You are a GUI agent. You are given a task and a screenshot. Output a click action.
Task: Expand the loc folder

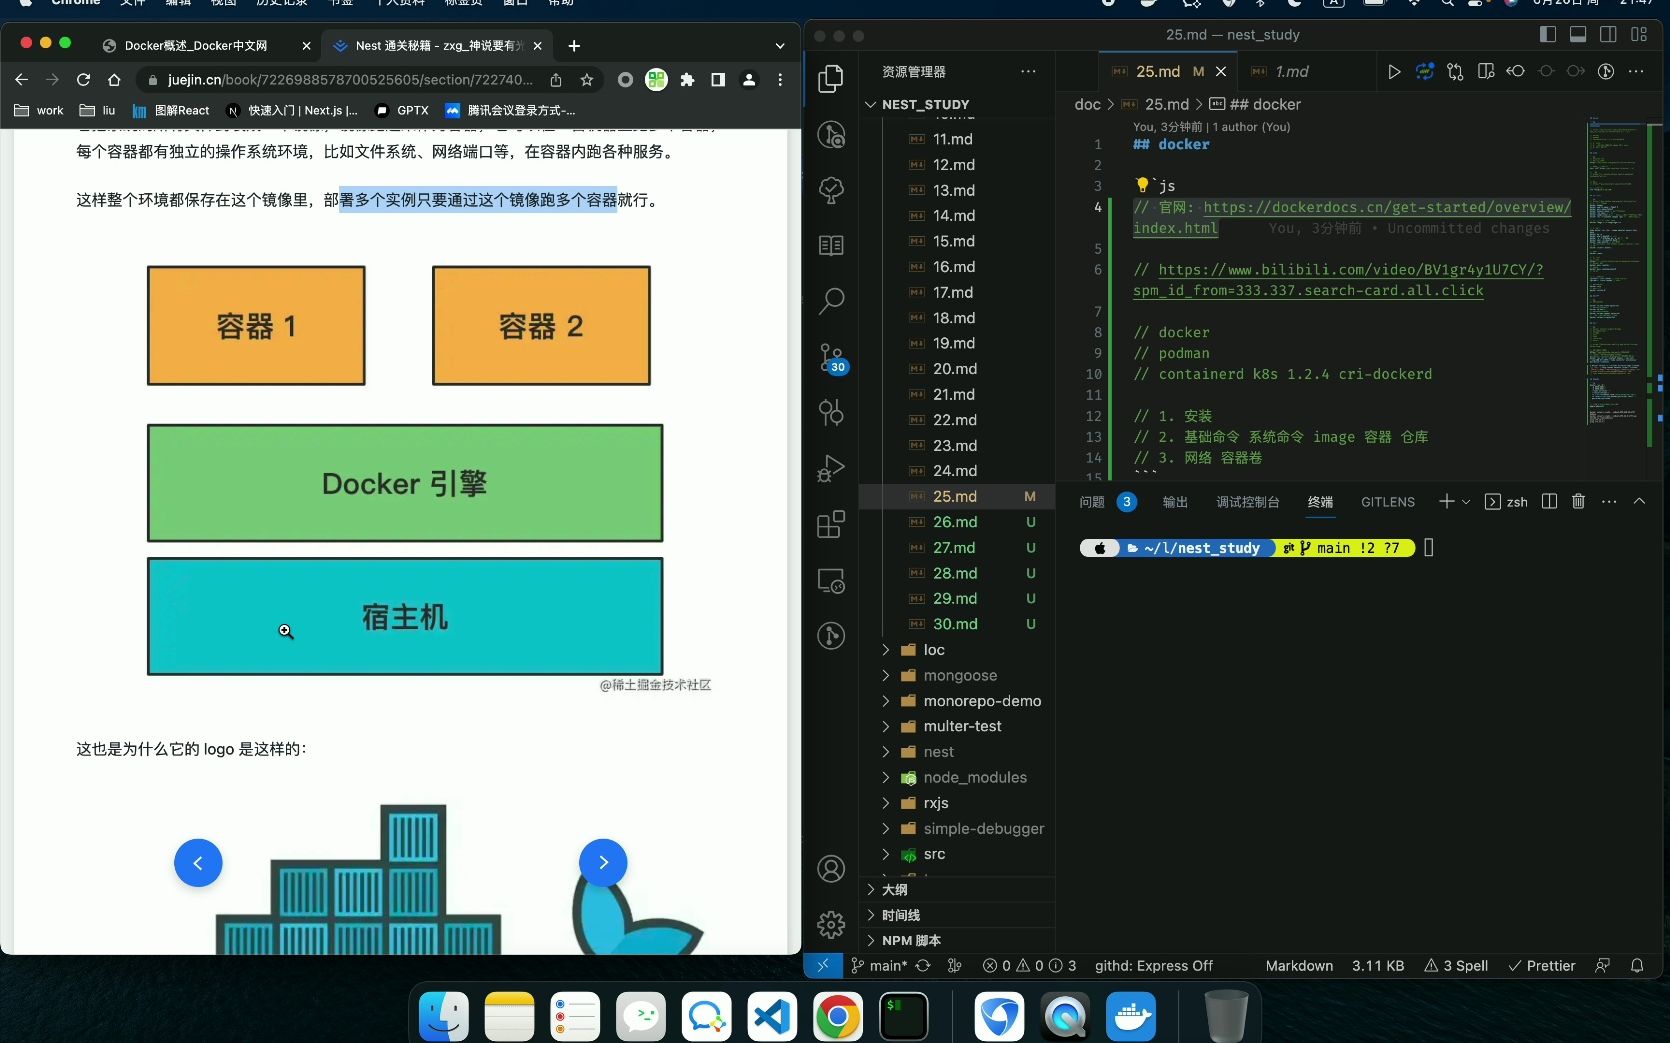pos(934,650)
